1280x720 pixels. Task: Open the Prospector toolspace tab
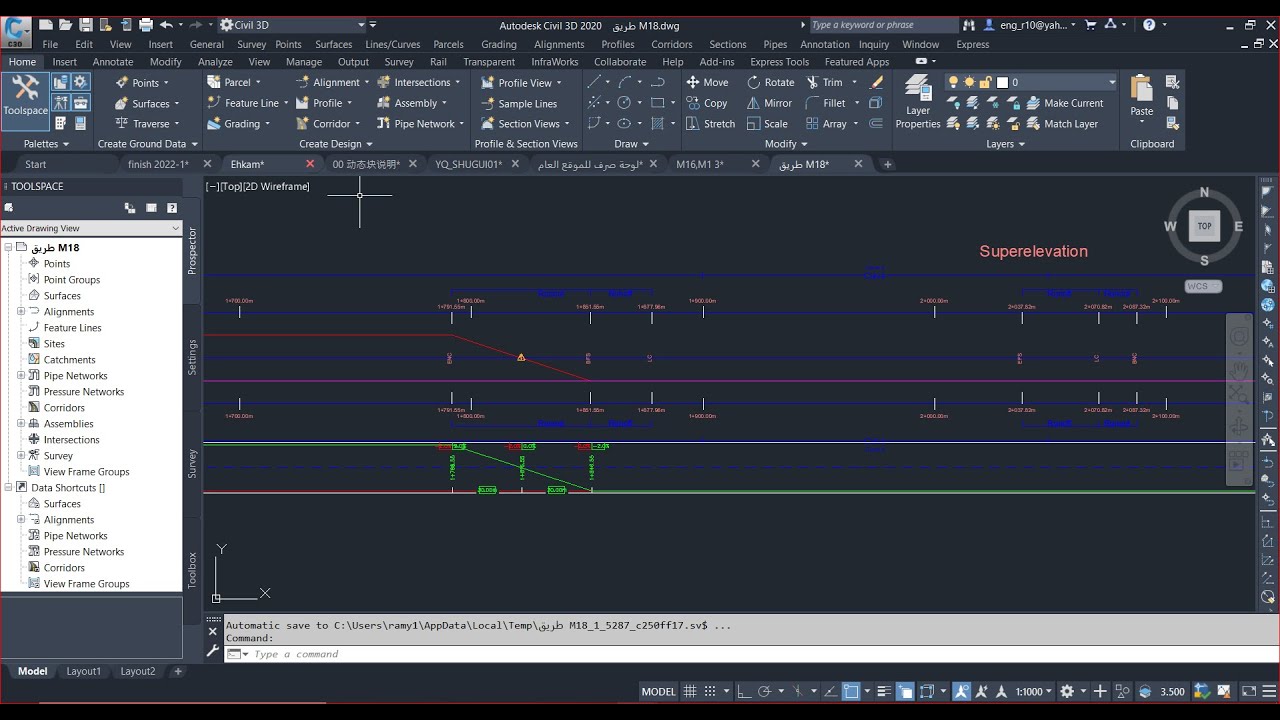click(x=193, y=250)
